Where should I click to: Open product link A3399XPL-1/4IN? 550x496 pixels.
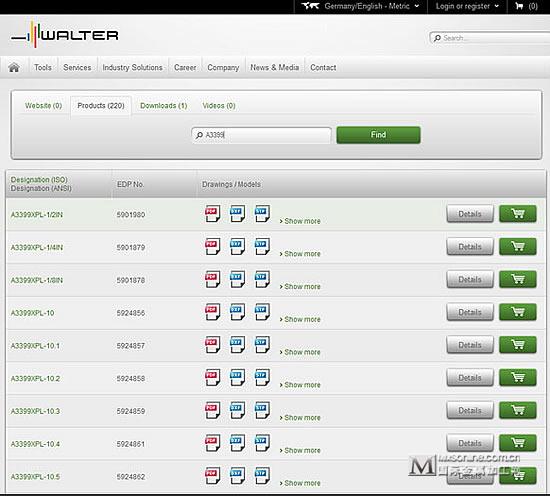37,247
